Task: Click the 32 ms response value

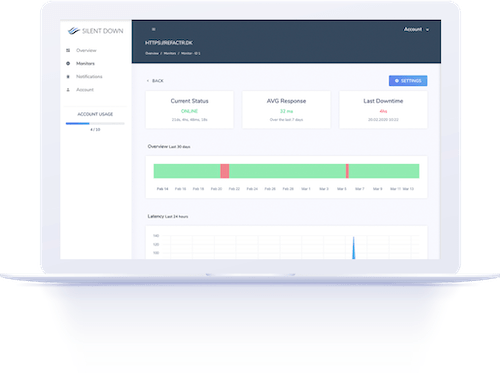Action: [286, 111]
